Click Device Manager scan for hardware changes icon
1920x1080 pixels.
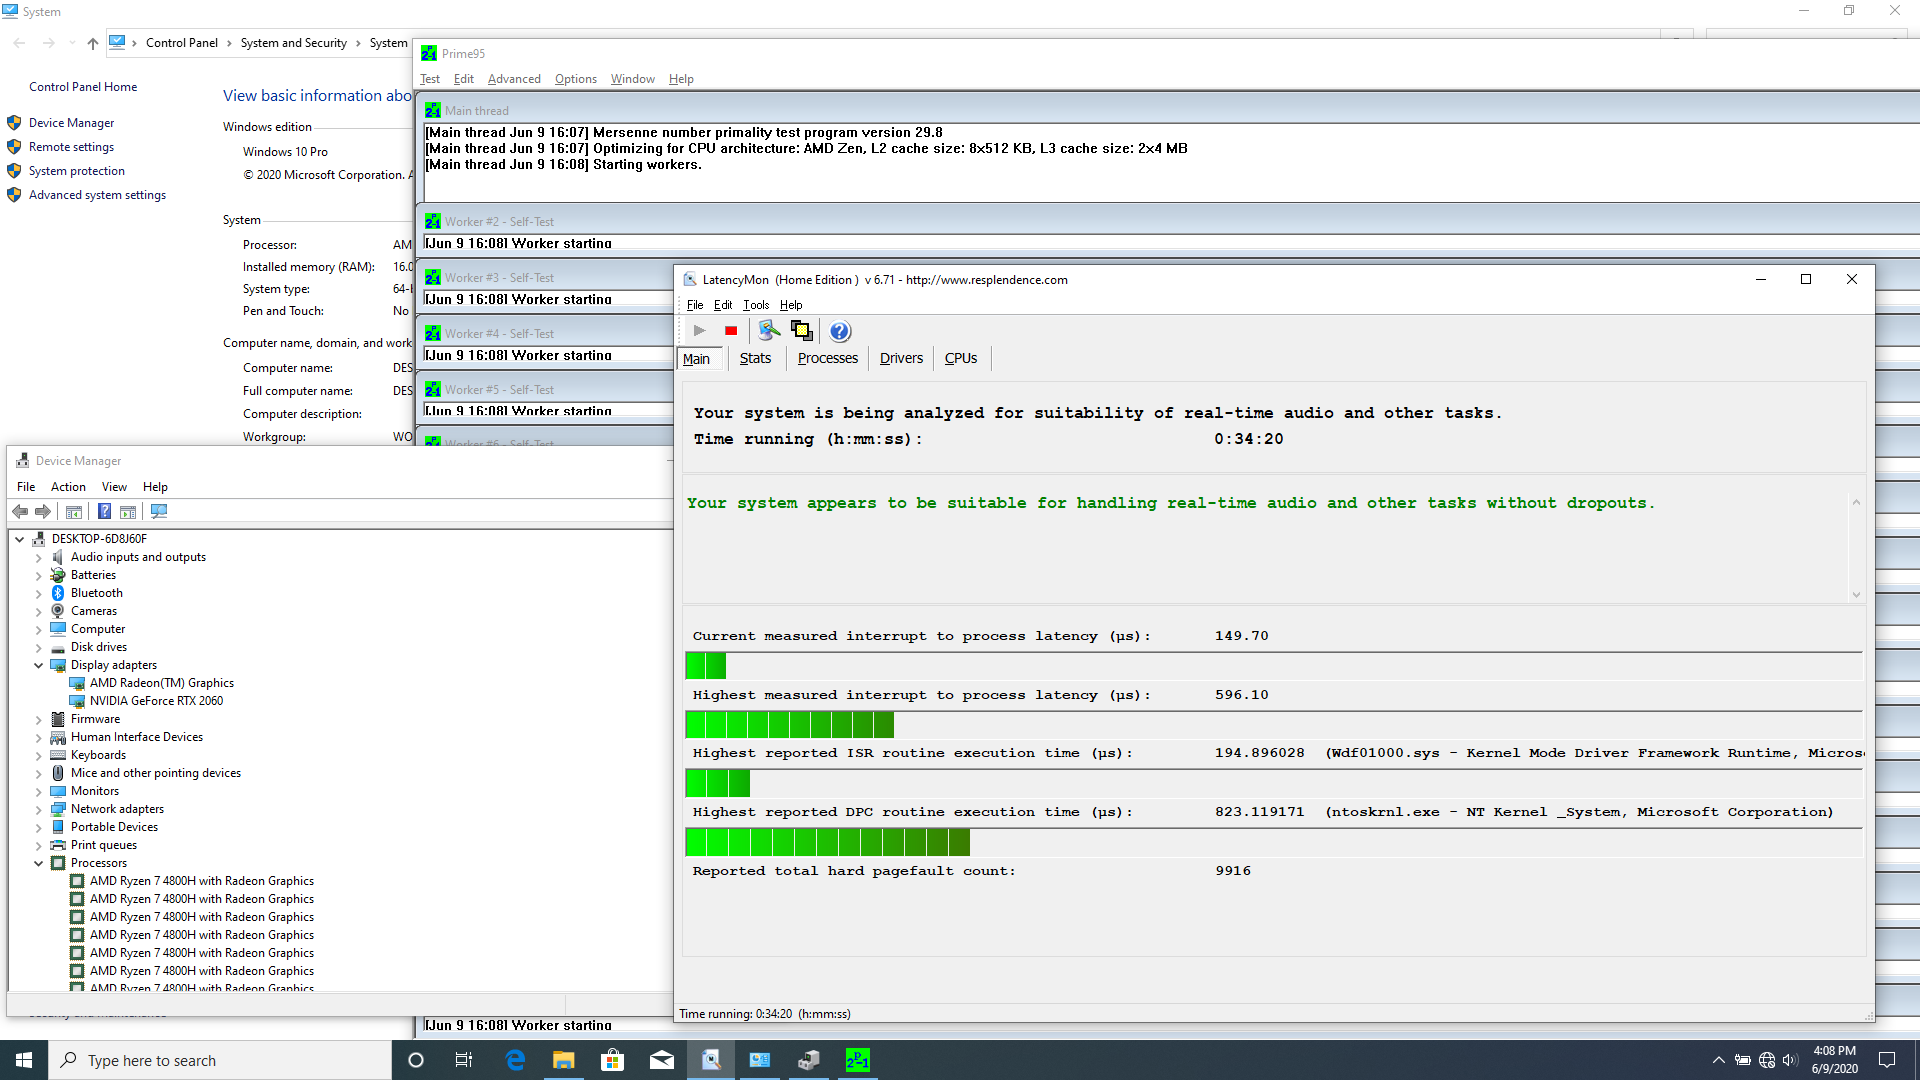(159, 512)
